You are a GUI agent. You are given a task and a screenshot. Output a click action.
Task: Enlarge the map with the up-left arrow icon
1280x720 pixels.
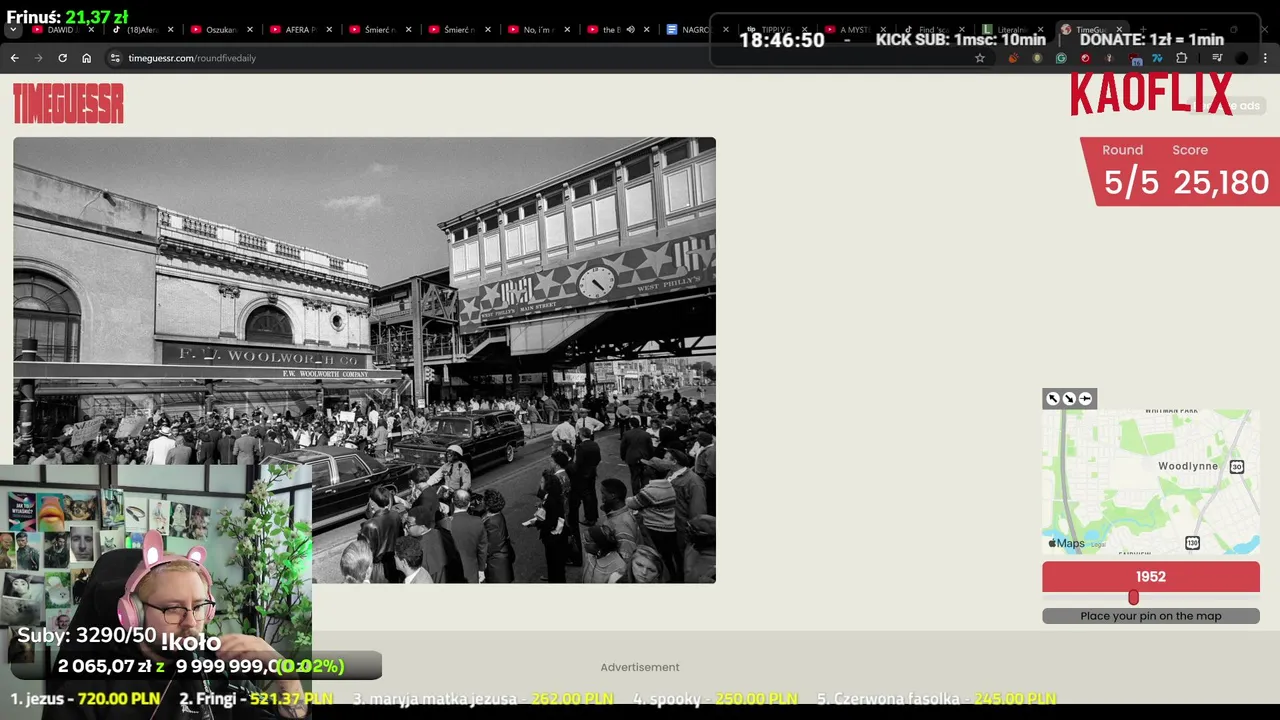pyautogui.click(x=1052, y=399)
